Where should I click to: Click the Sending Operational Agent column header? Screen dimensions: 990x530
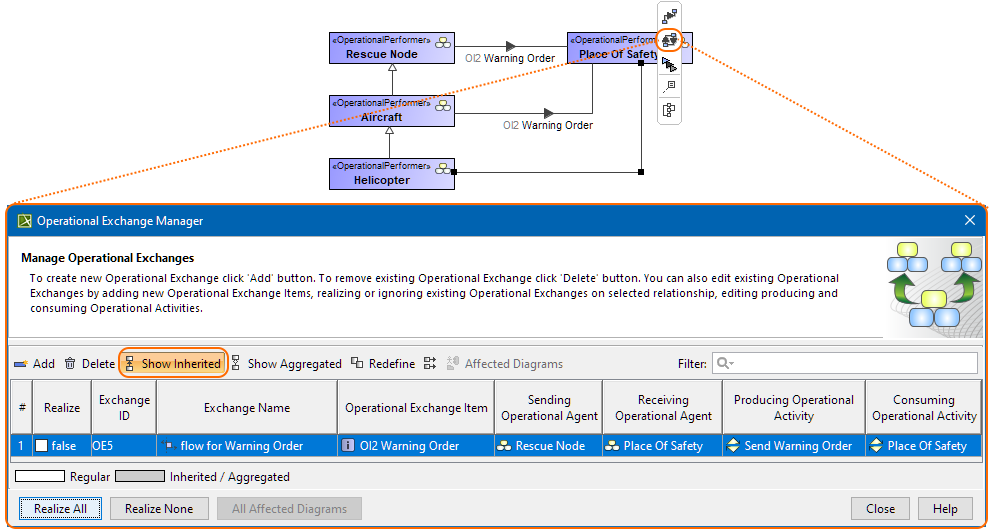click(x=549, y=408)
